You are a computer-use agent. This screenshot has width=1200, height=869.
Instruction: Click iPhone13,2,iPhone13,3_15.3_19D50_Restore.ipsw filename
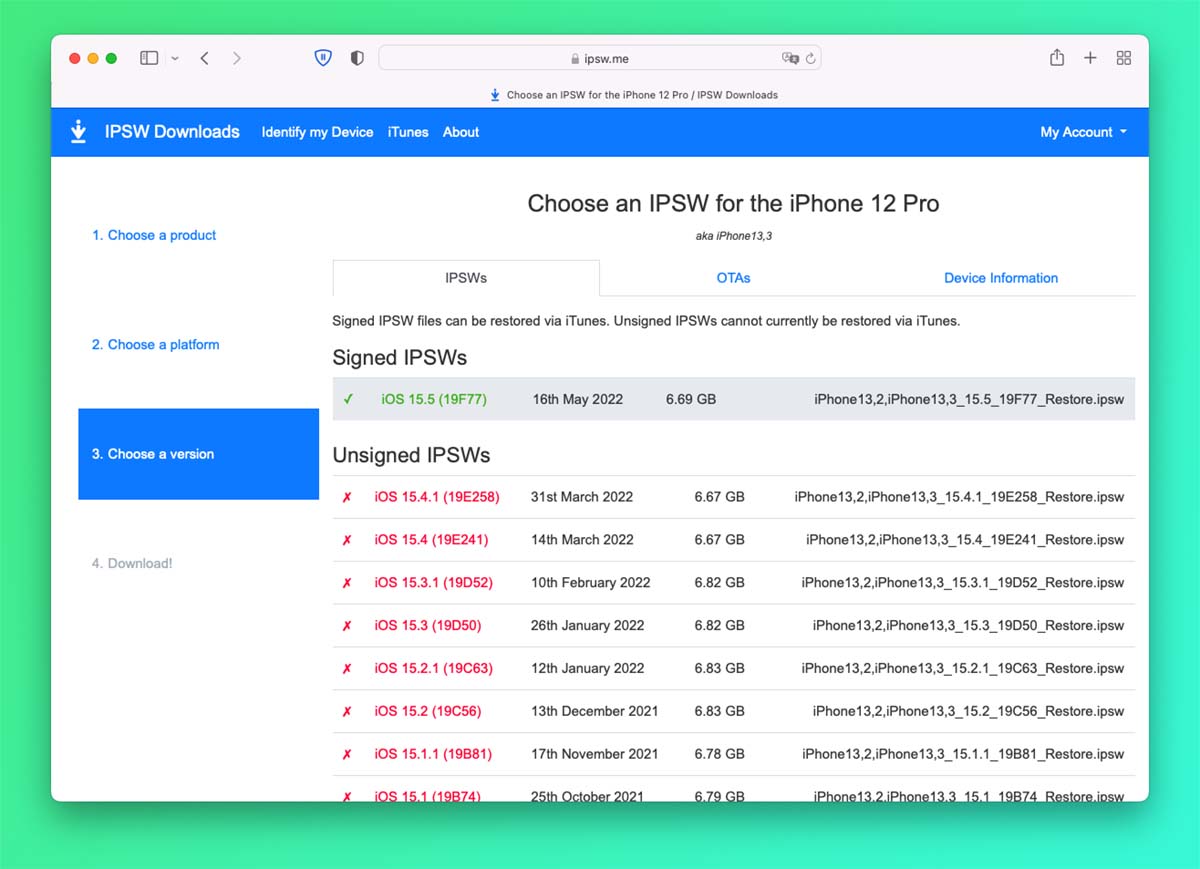pos(968,626)
